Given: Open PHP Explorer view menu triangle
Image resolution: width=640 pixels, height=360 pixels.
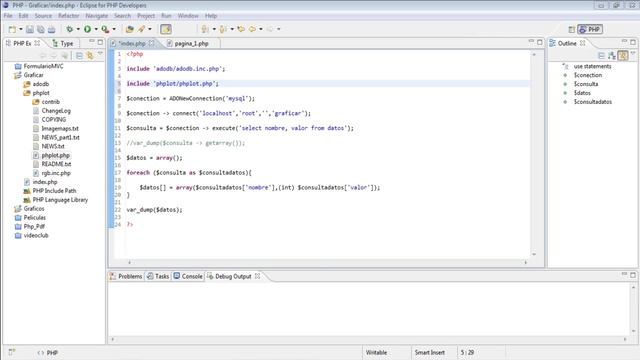Looking at the screenshot, I should [x=100, y=54].
